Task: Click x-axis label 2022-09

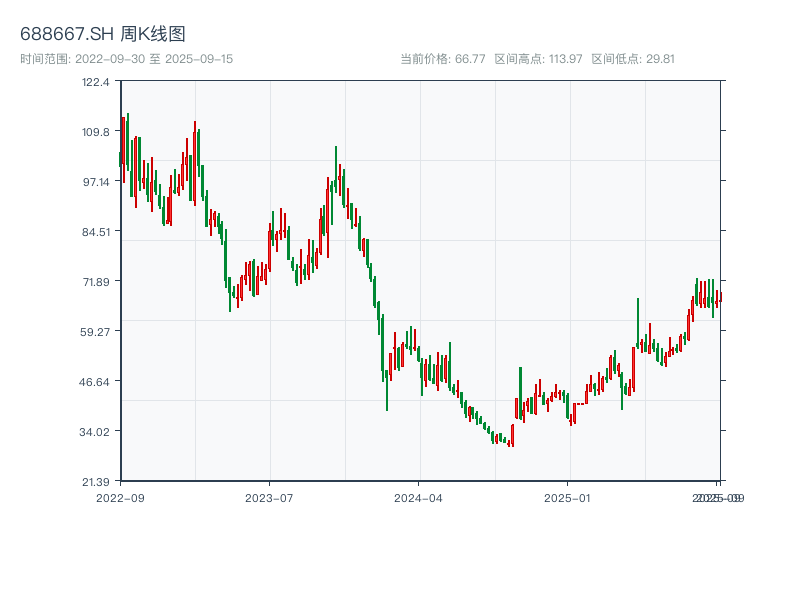Action: pos(120,498)
